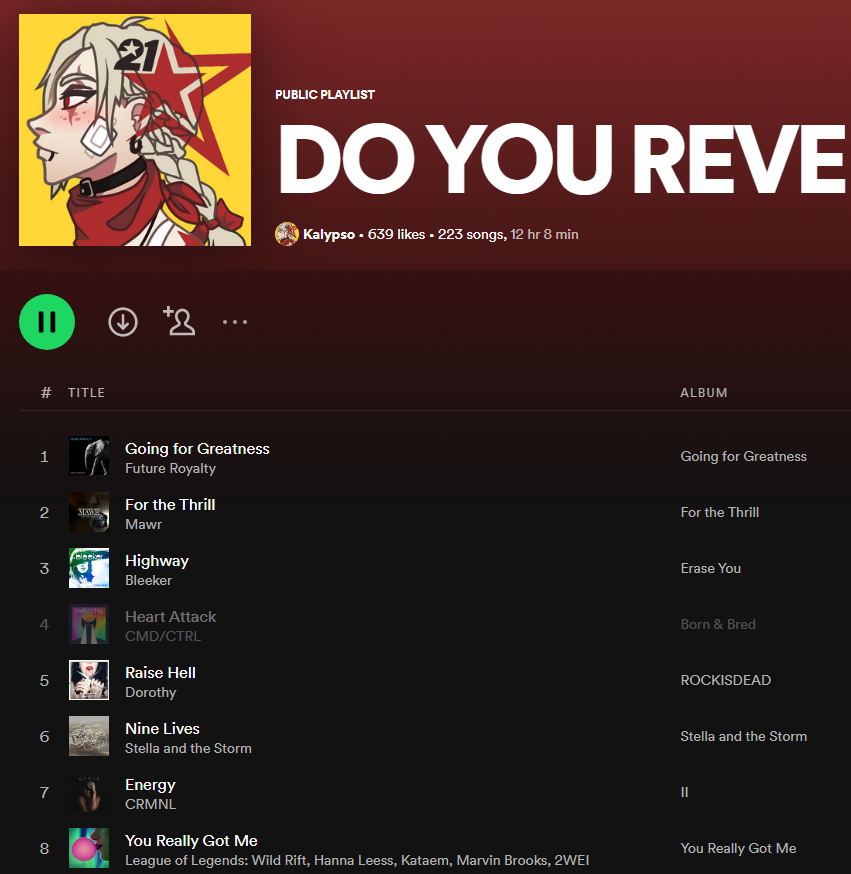Sort by the TITLE column header
Viewport: 851px width, 874px height.
point(86,393)
